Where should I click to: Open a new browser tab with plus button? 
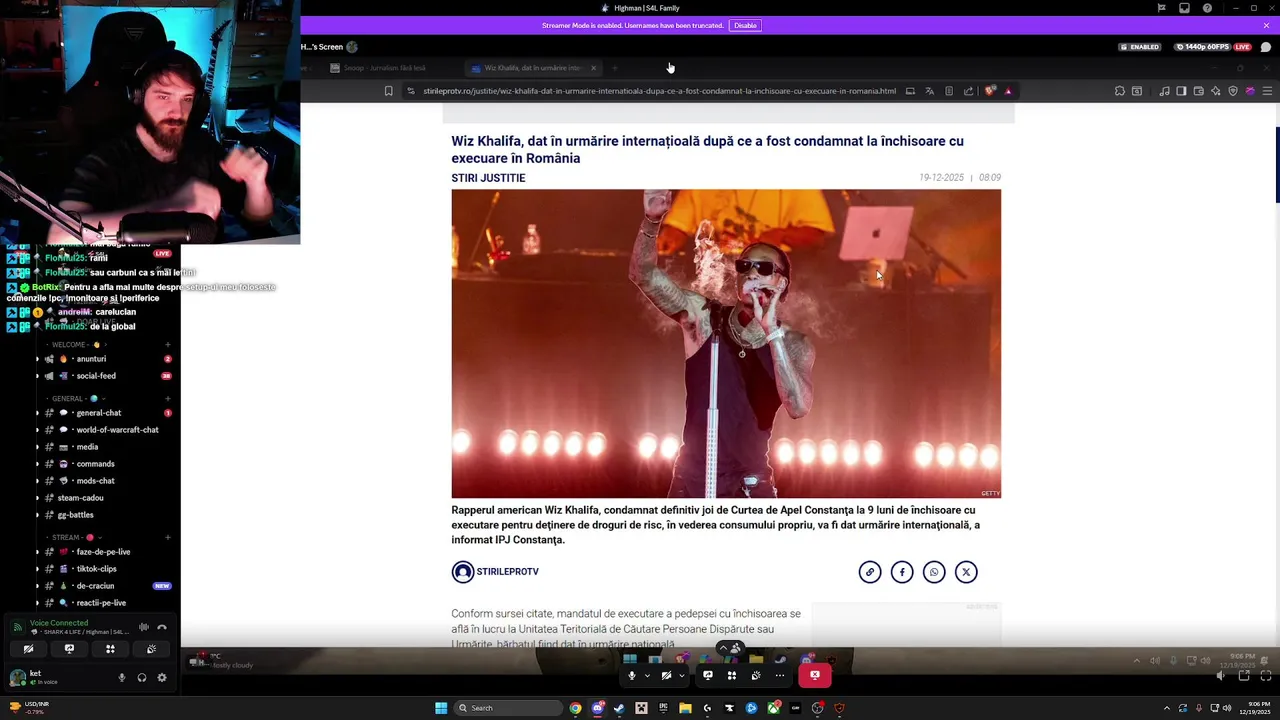[615, 68]
